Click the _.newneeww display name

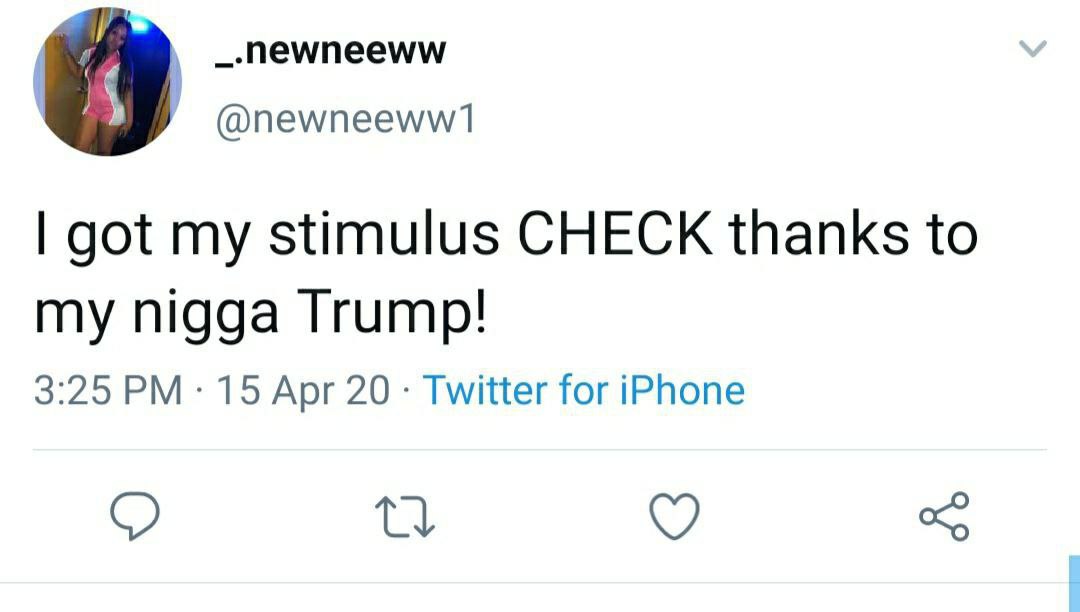pos(330,50)
